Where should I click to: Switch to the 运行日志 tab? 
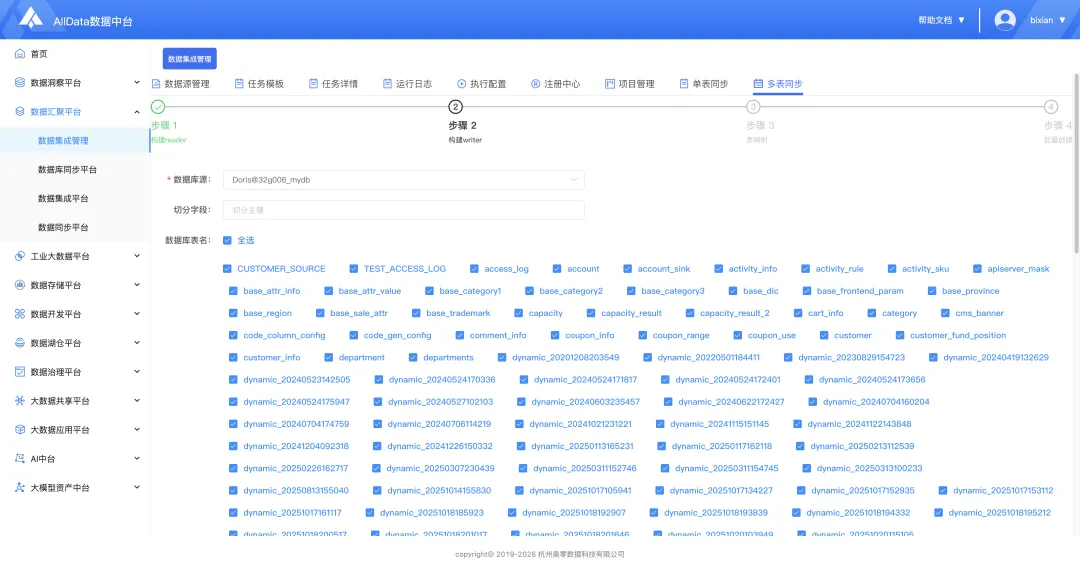tap(407, 84)
